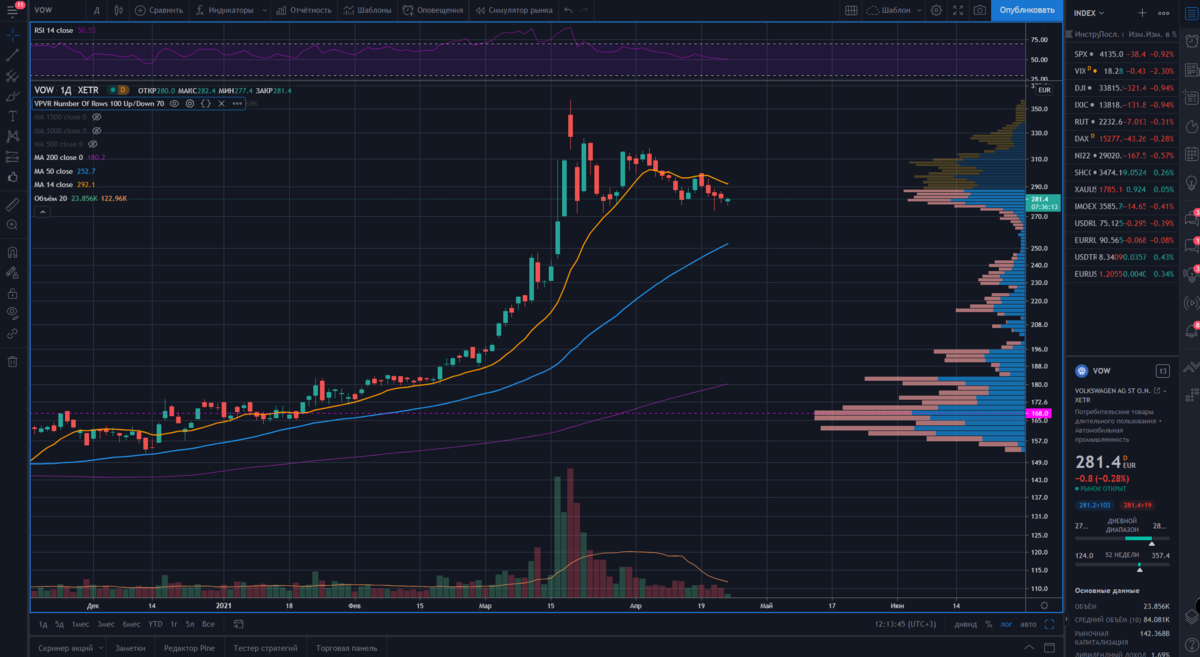Open the Отчётность menu
This screenshot has width=1200, height=657.
click(x=303, y=10)
